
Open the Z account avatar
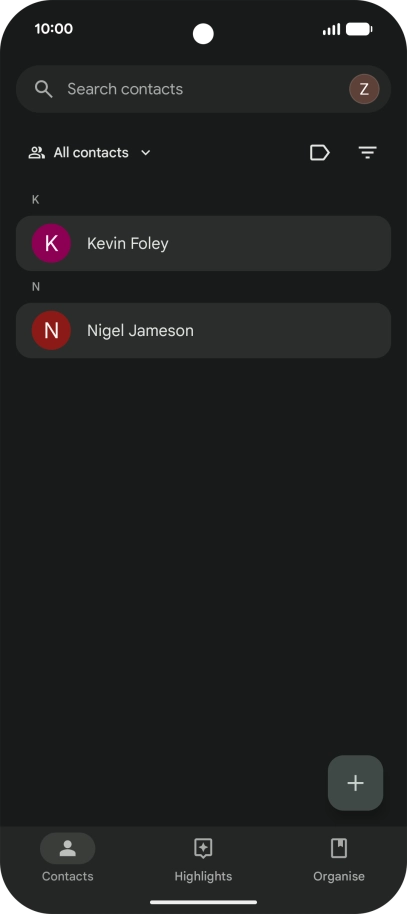click(364, 89)
